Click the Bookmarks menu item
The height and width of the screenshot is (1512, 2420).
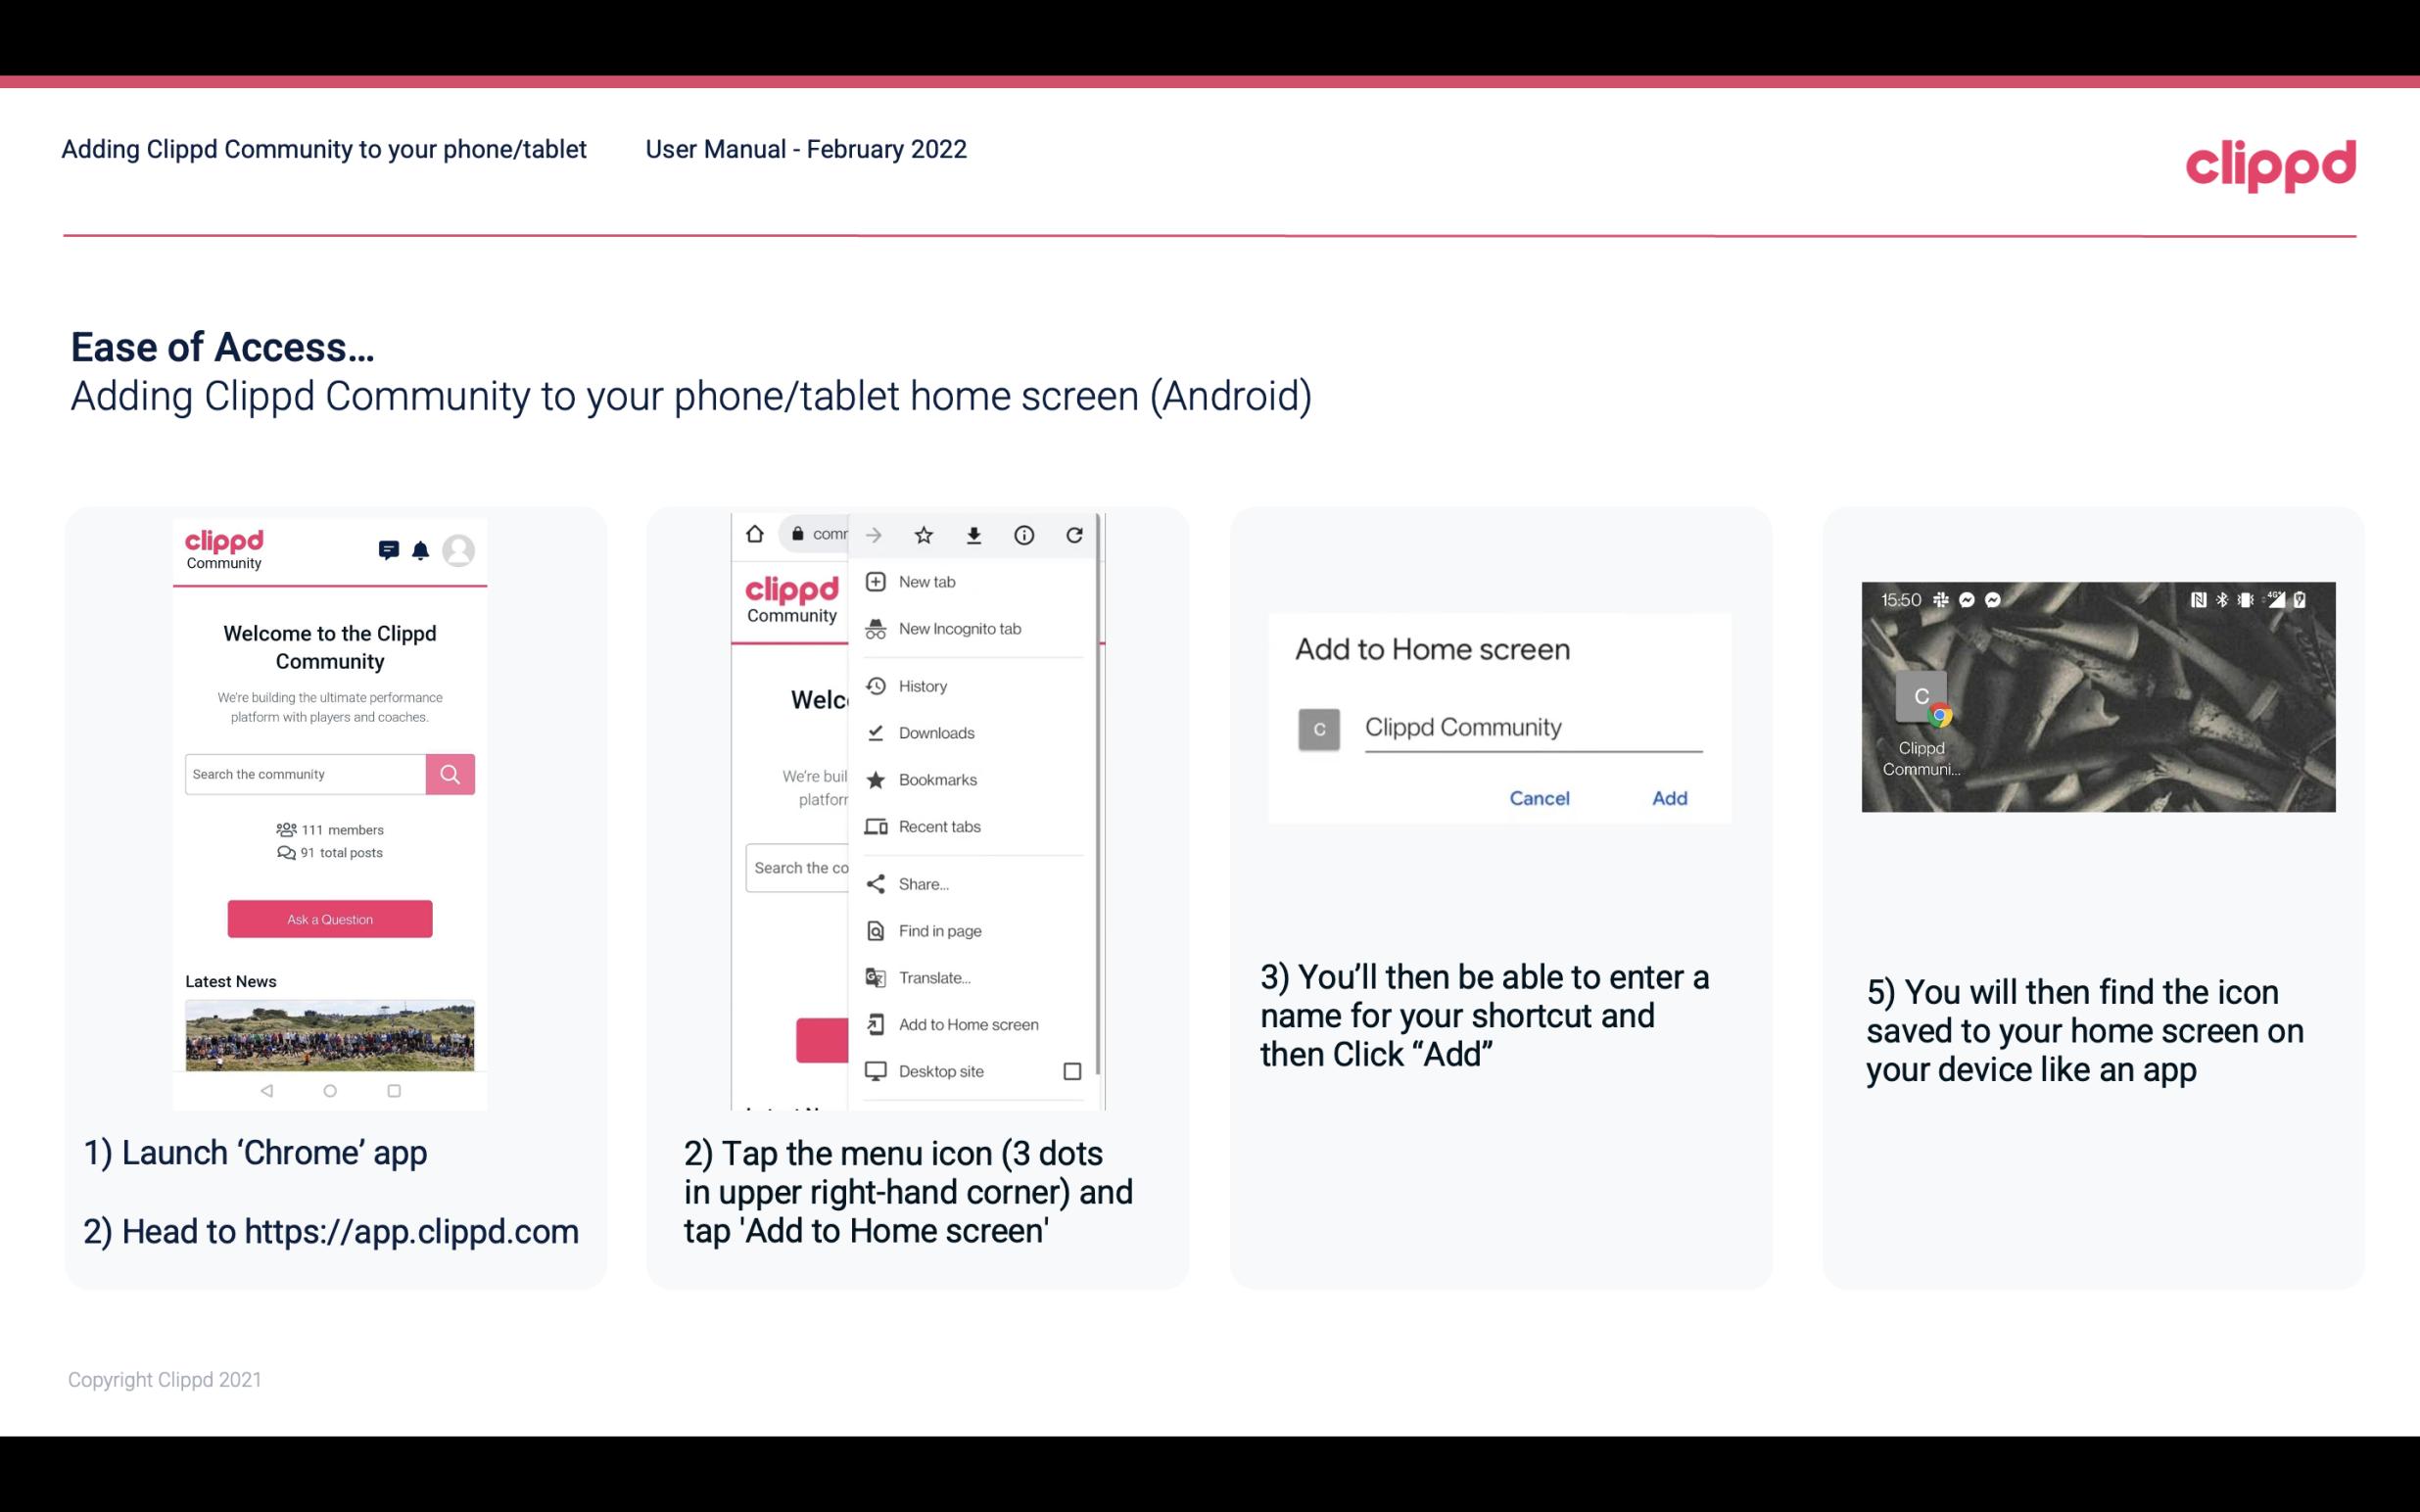[x=935, y=779]
